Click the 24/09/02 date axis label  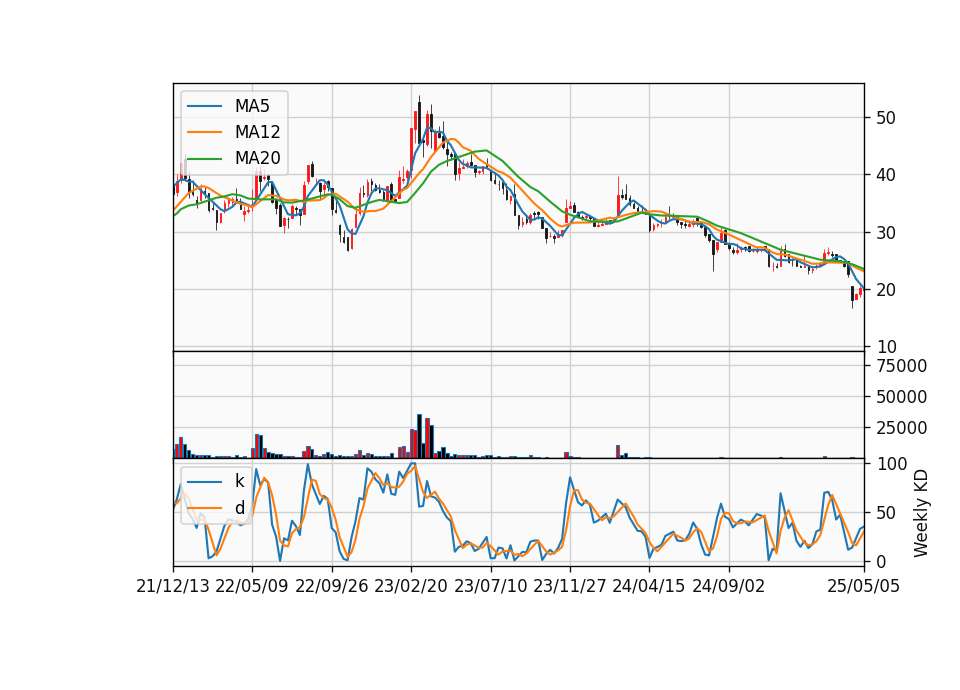[x=729, y=586]
